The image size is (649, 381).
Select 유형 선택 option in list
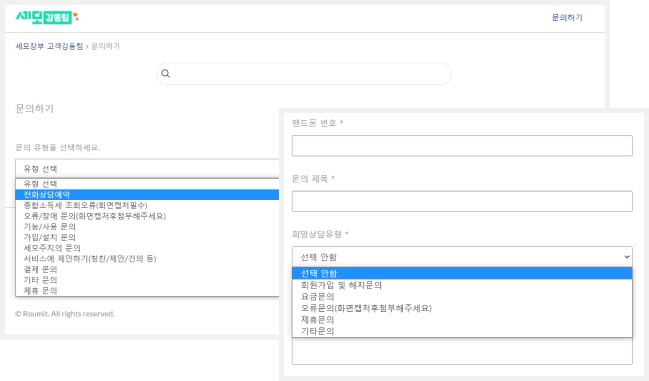click(147, 184)
